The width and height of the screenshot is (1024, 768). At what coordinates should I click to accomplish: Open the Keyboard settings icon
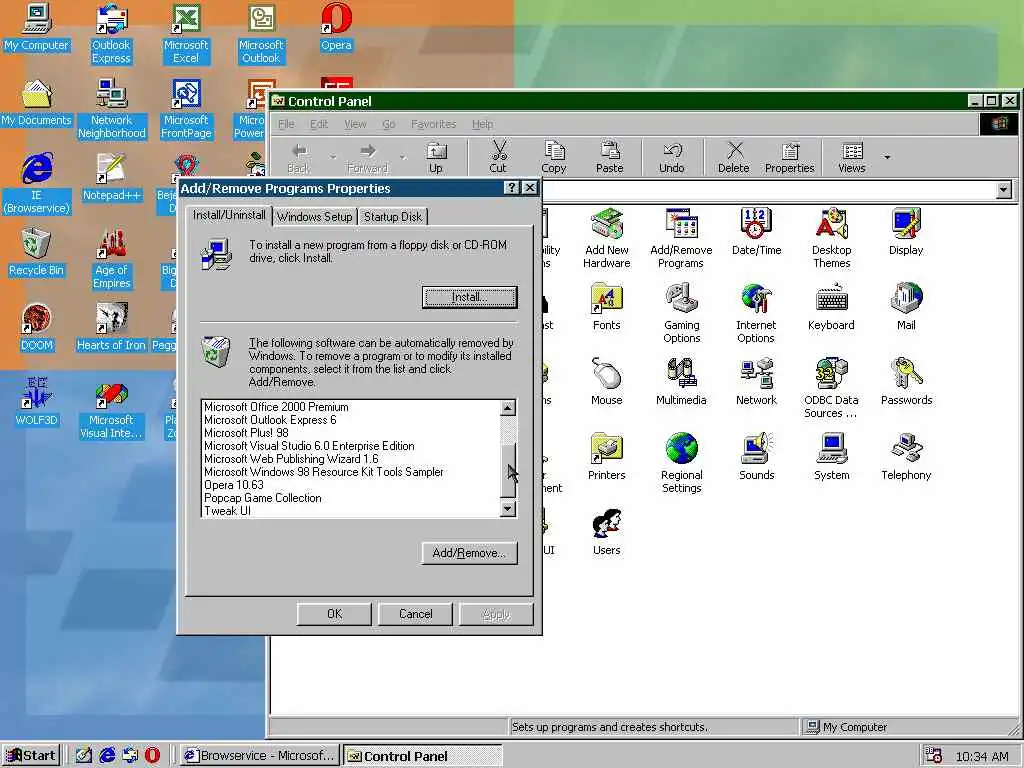click(x=831, y=306)
